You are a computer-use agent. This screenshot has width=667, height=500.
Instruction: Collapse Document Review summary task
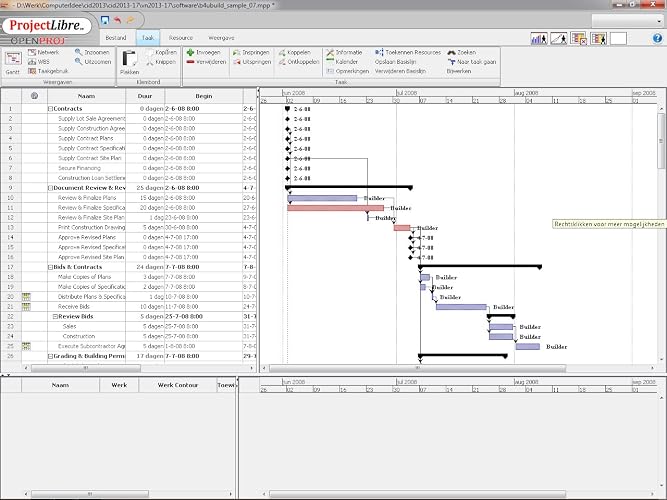(50, 188)
